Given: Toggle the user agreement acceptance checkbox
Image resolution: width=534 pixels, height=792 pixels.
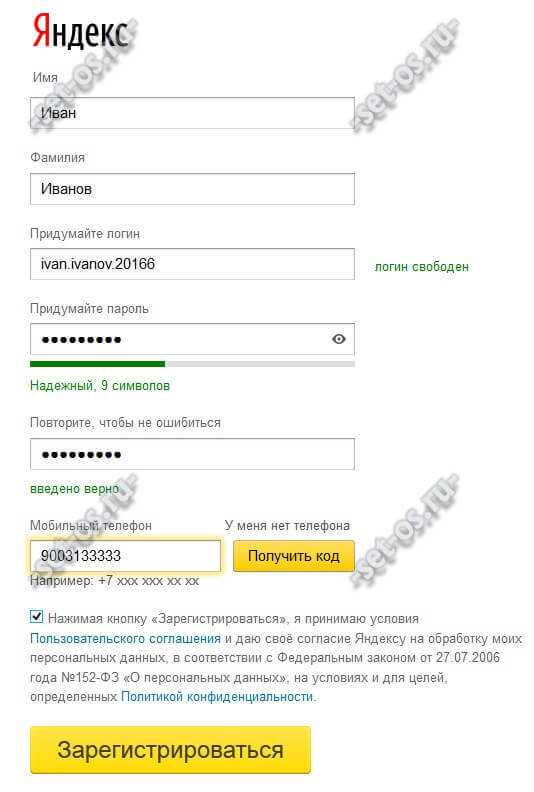Looking at the screenshot, I should [x=36, y=617].
